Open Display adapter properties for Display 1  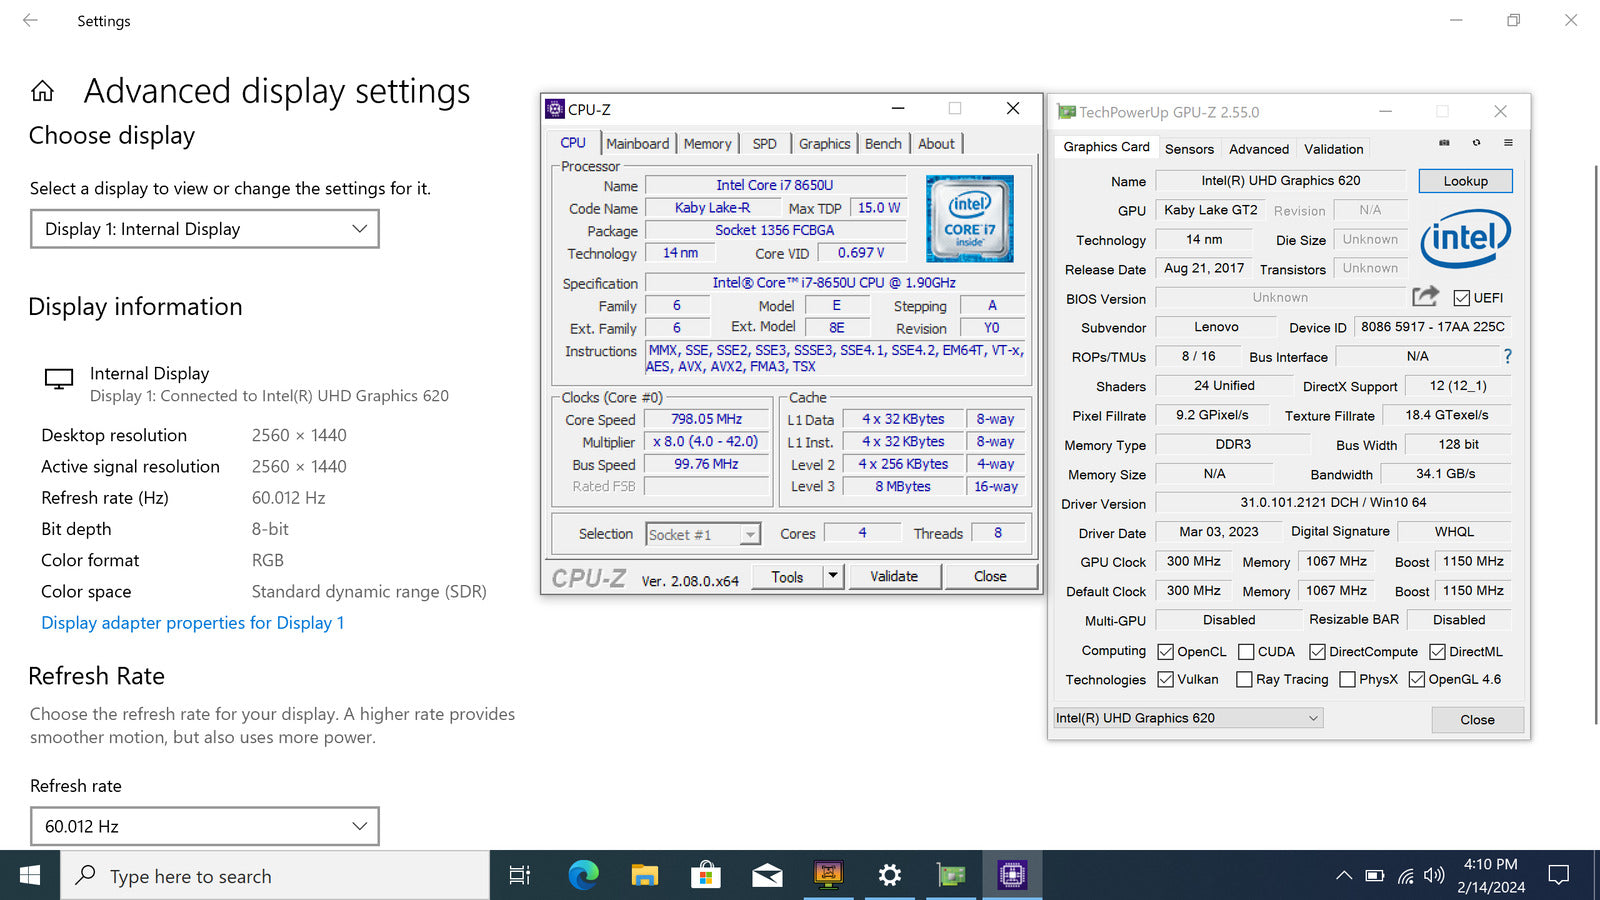pos(192,623)
